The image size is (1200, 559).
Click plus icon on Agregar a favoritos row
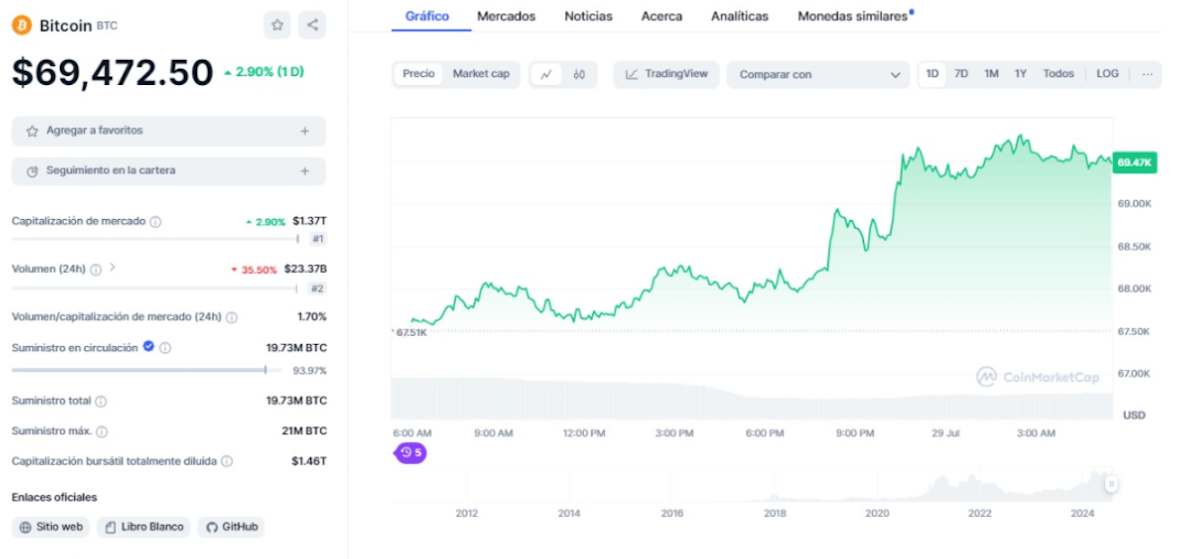305,131
